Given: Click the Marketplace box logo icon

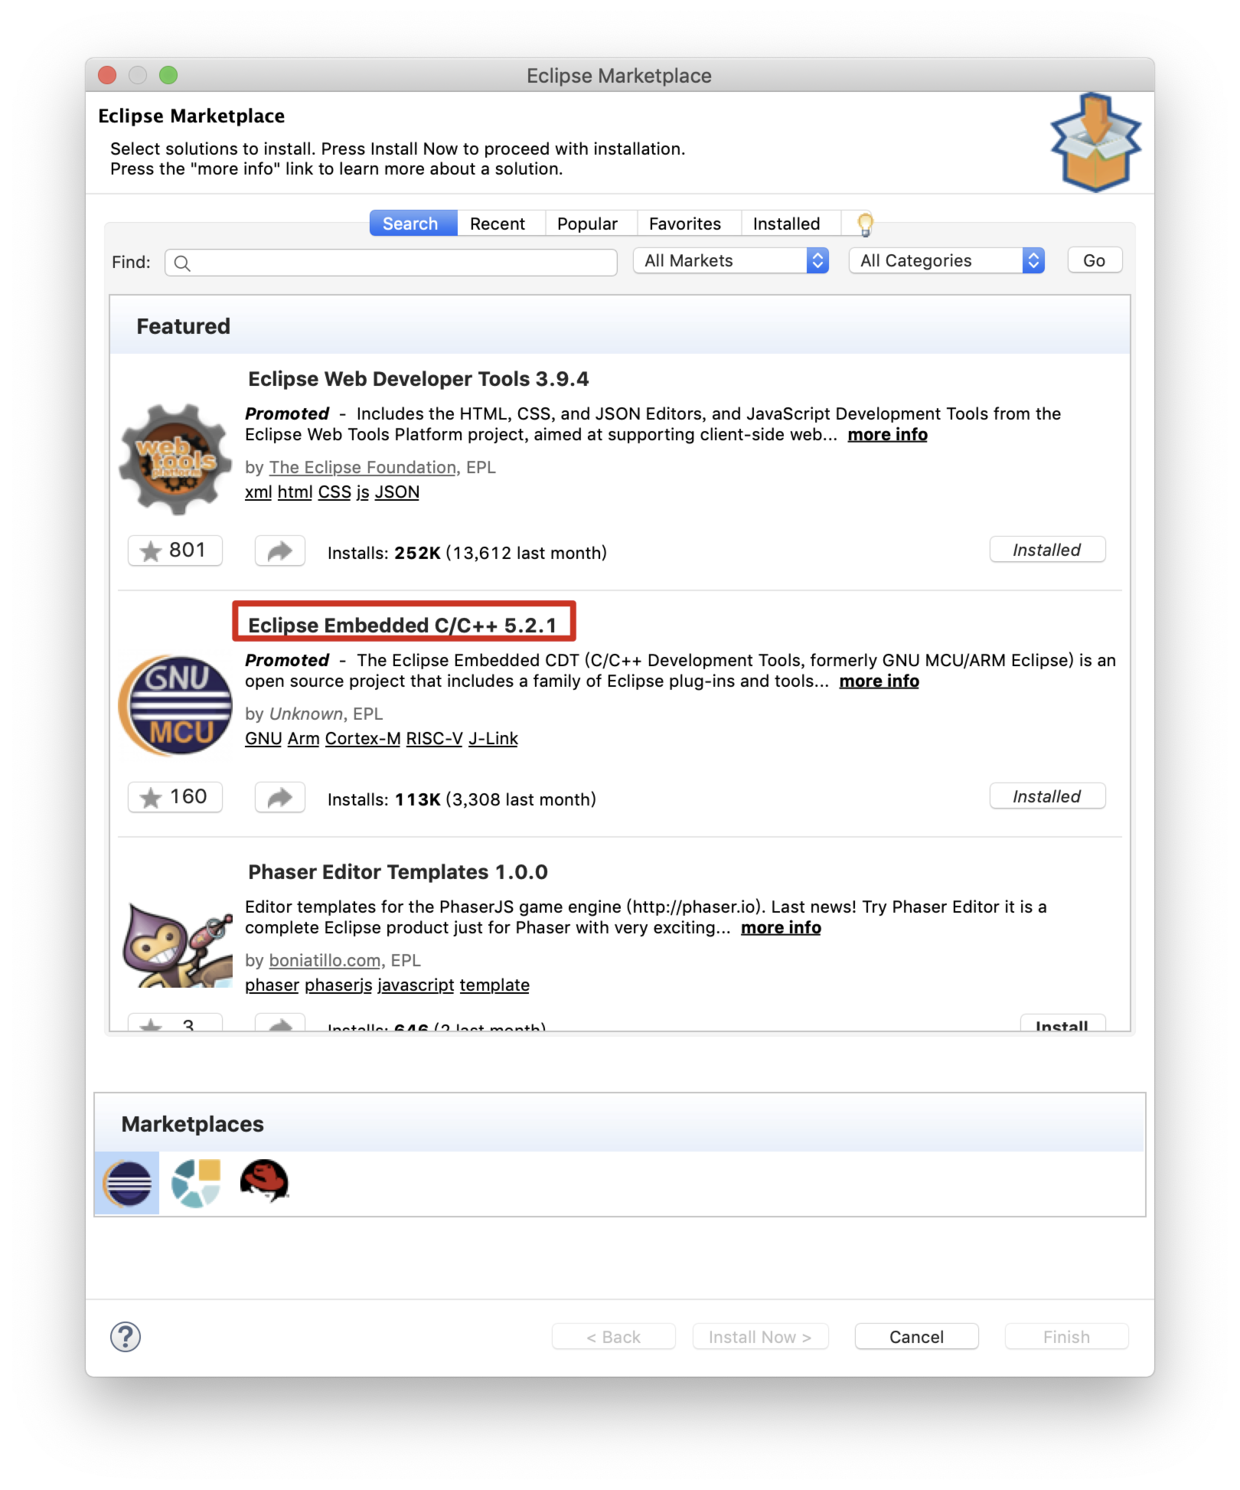Looking at the screenshot, I should [x=1095, y=142].
